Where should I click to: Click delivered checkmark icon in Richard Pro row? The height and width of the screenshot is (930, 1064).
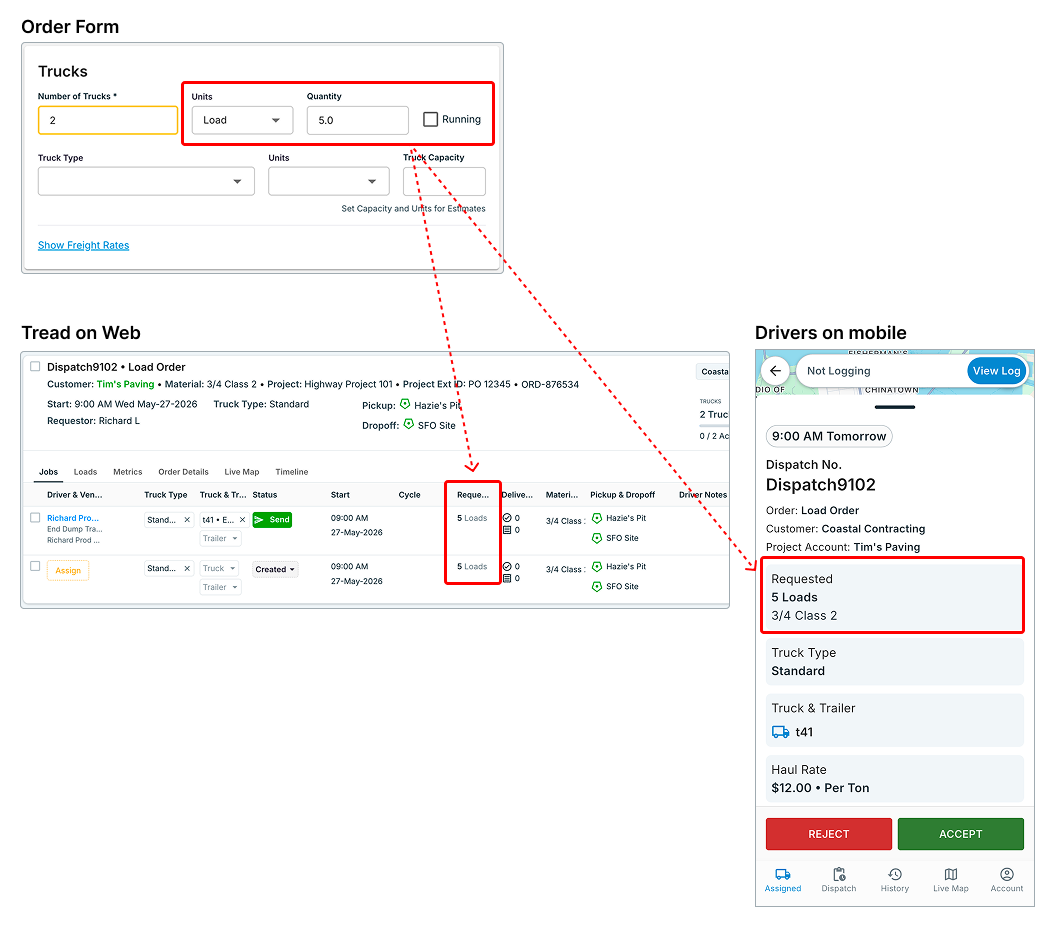507,518
